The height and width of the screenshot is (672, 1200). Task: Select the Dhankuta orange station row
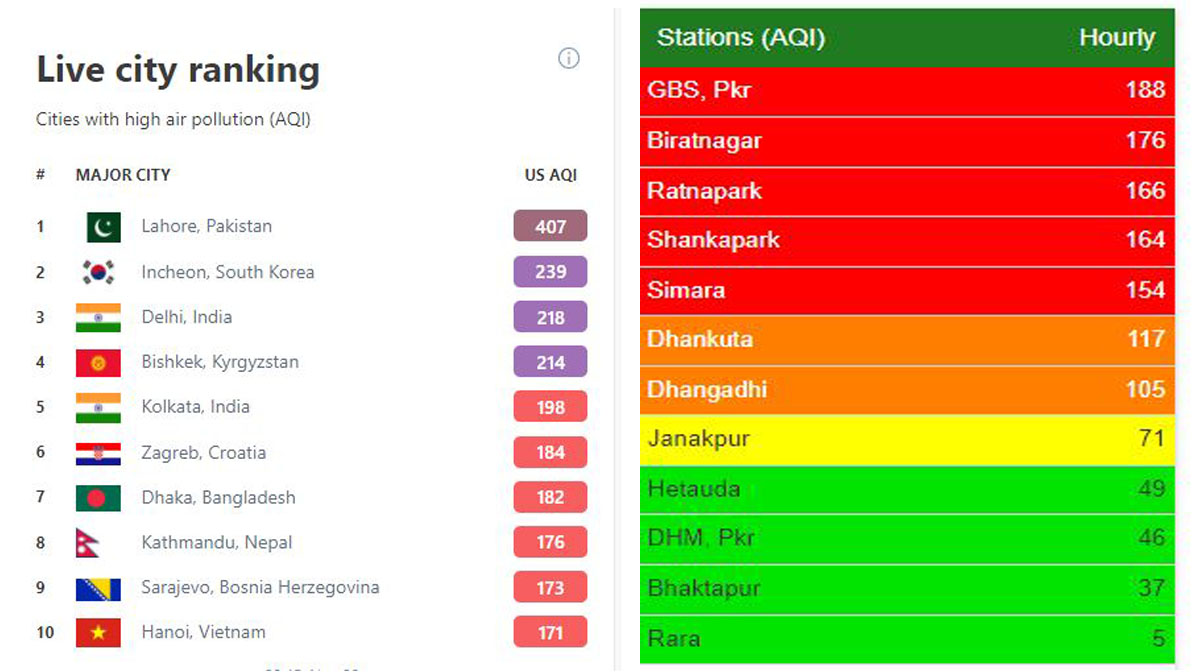(907, 340)
